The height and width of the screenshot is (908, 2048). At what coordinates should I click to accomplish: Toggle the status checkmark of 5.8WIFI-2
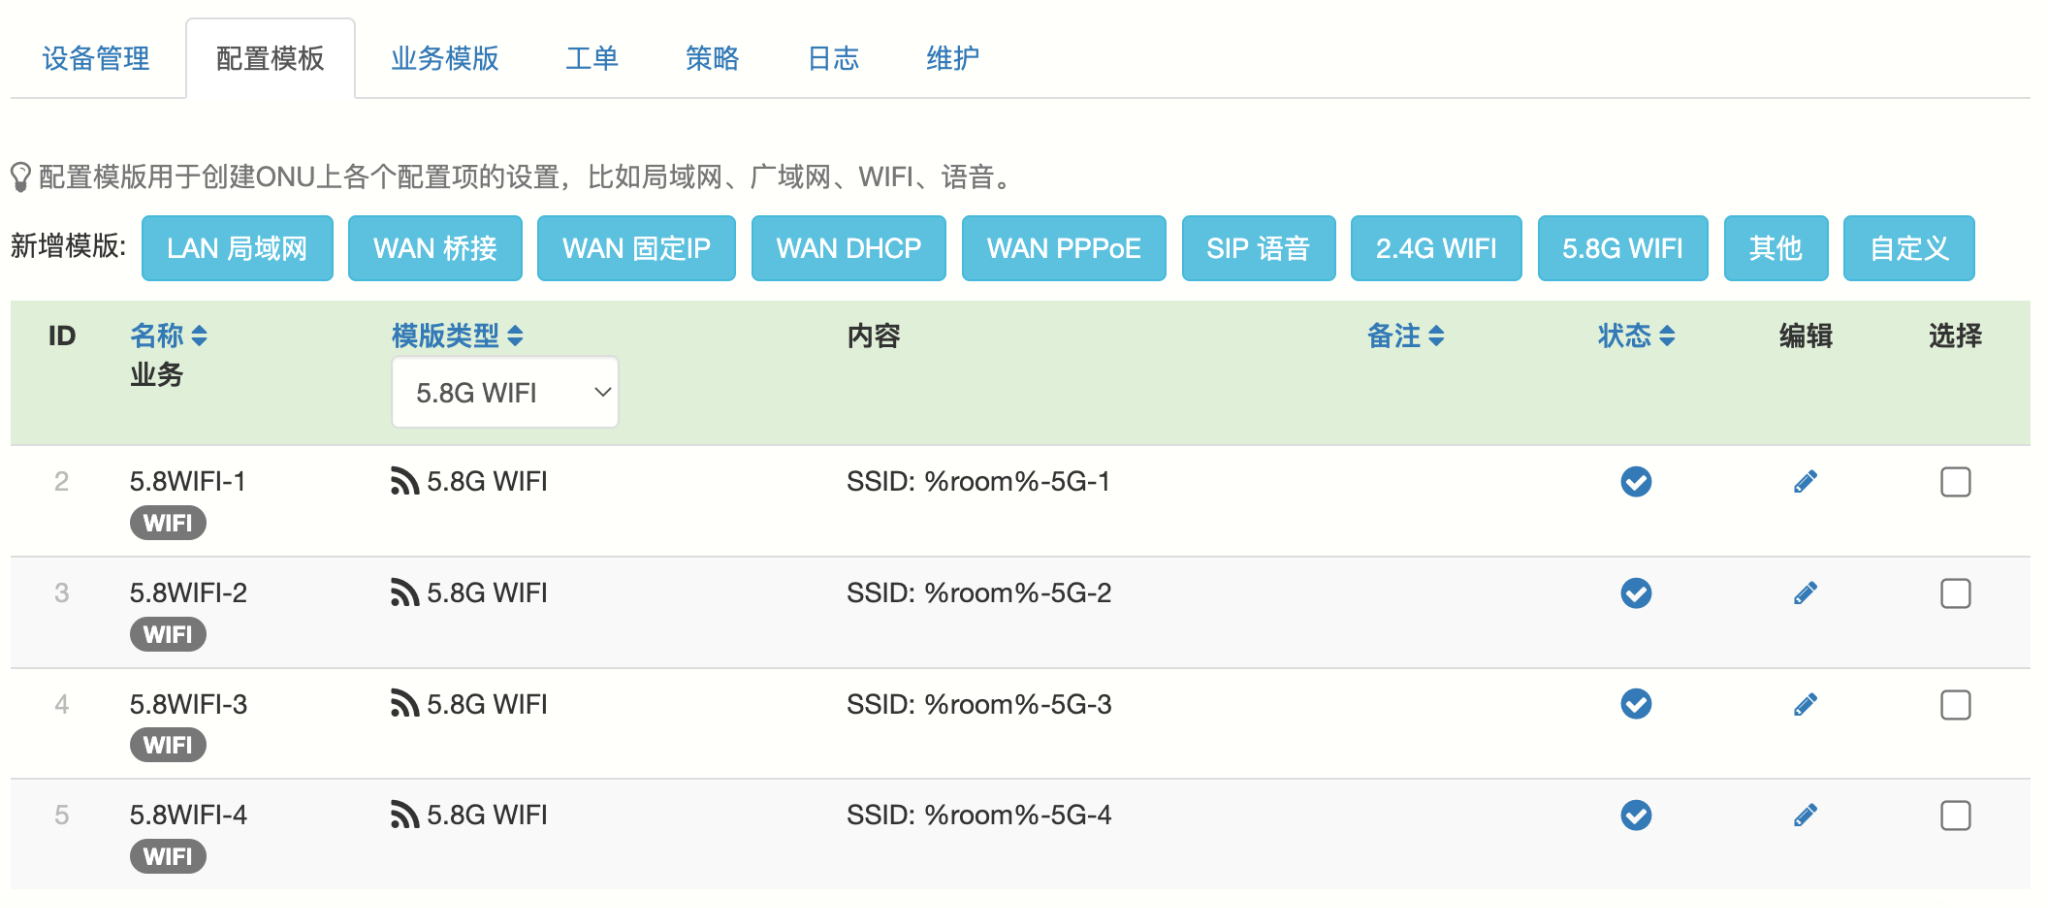(1636, 594)
